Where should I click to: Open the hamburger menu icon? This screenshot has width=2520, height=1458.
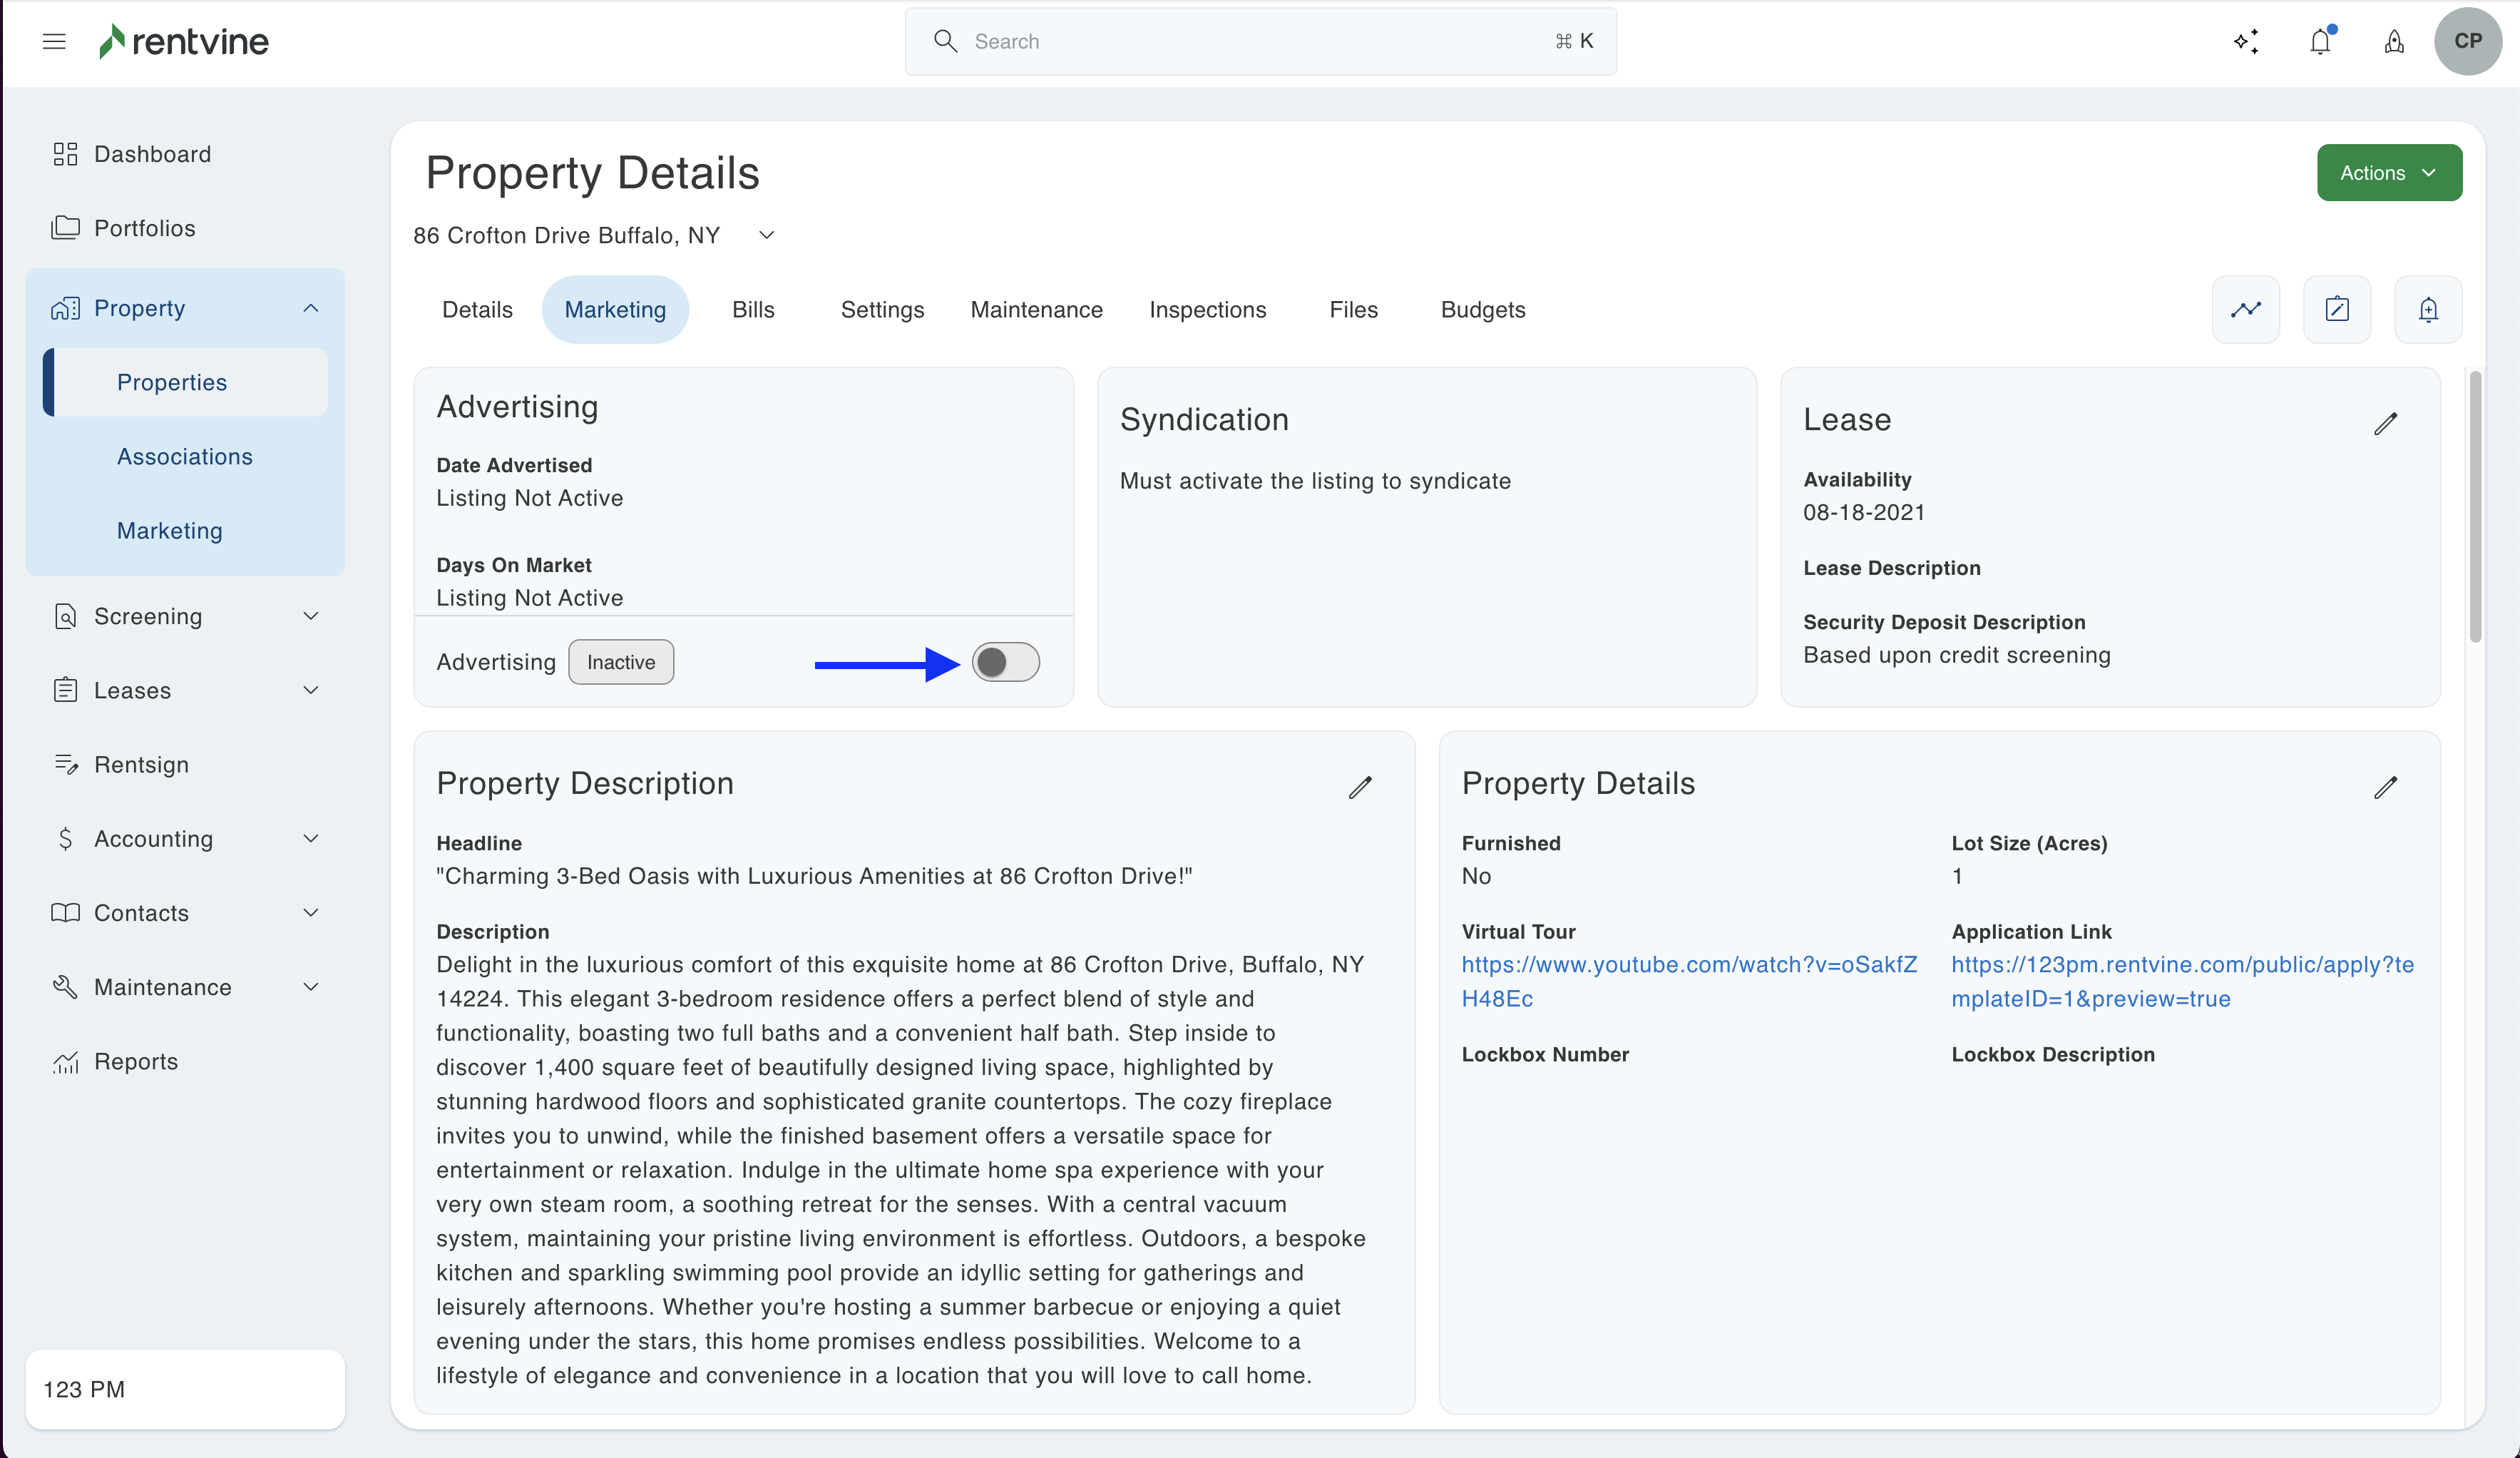coord(54,41)
